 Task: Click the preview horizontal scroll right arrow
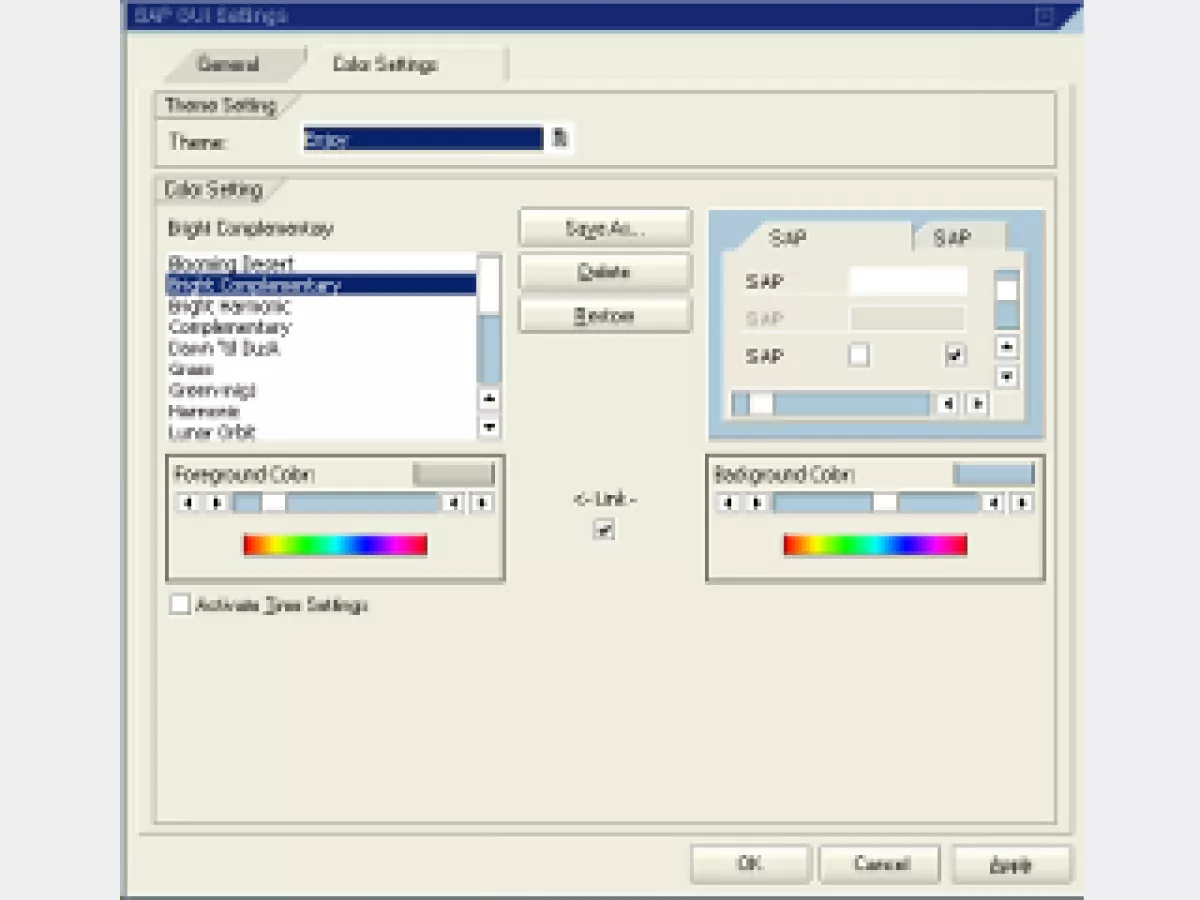(977, 404)
